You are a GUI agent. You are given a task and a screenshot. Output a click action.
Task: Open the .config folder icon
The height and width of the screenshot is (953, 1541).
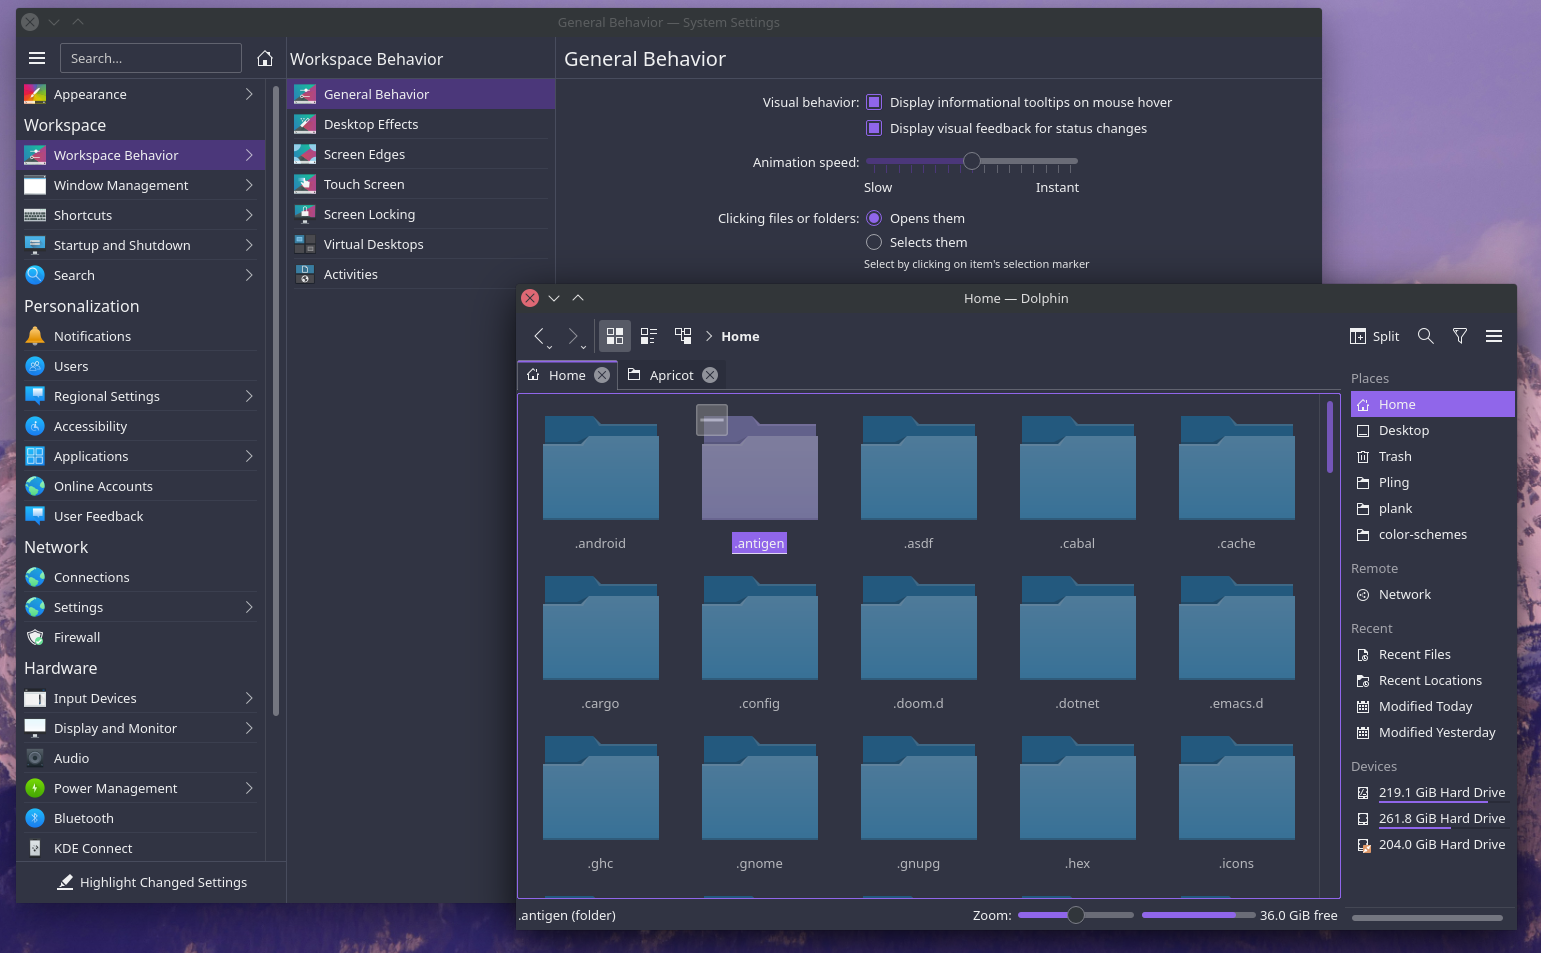click(x=760, y=628)
